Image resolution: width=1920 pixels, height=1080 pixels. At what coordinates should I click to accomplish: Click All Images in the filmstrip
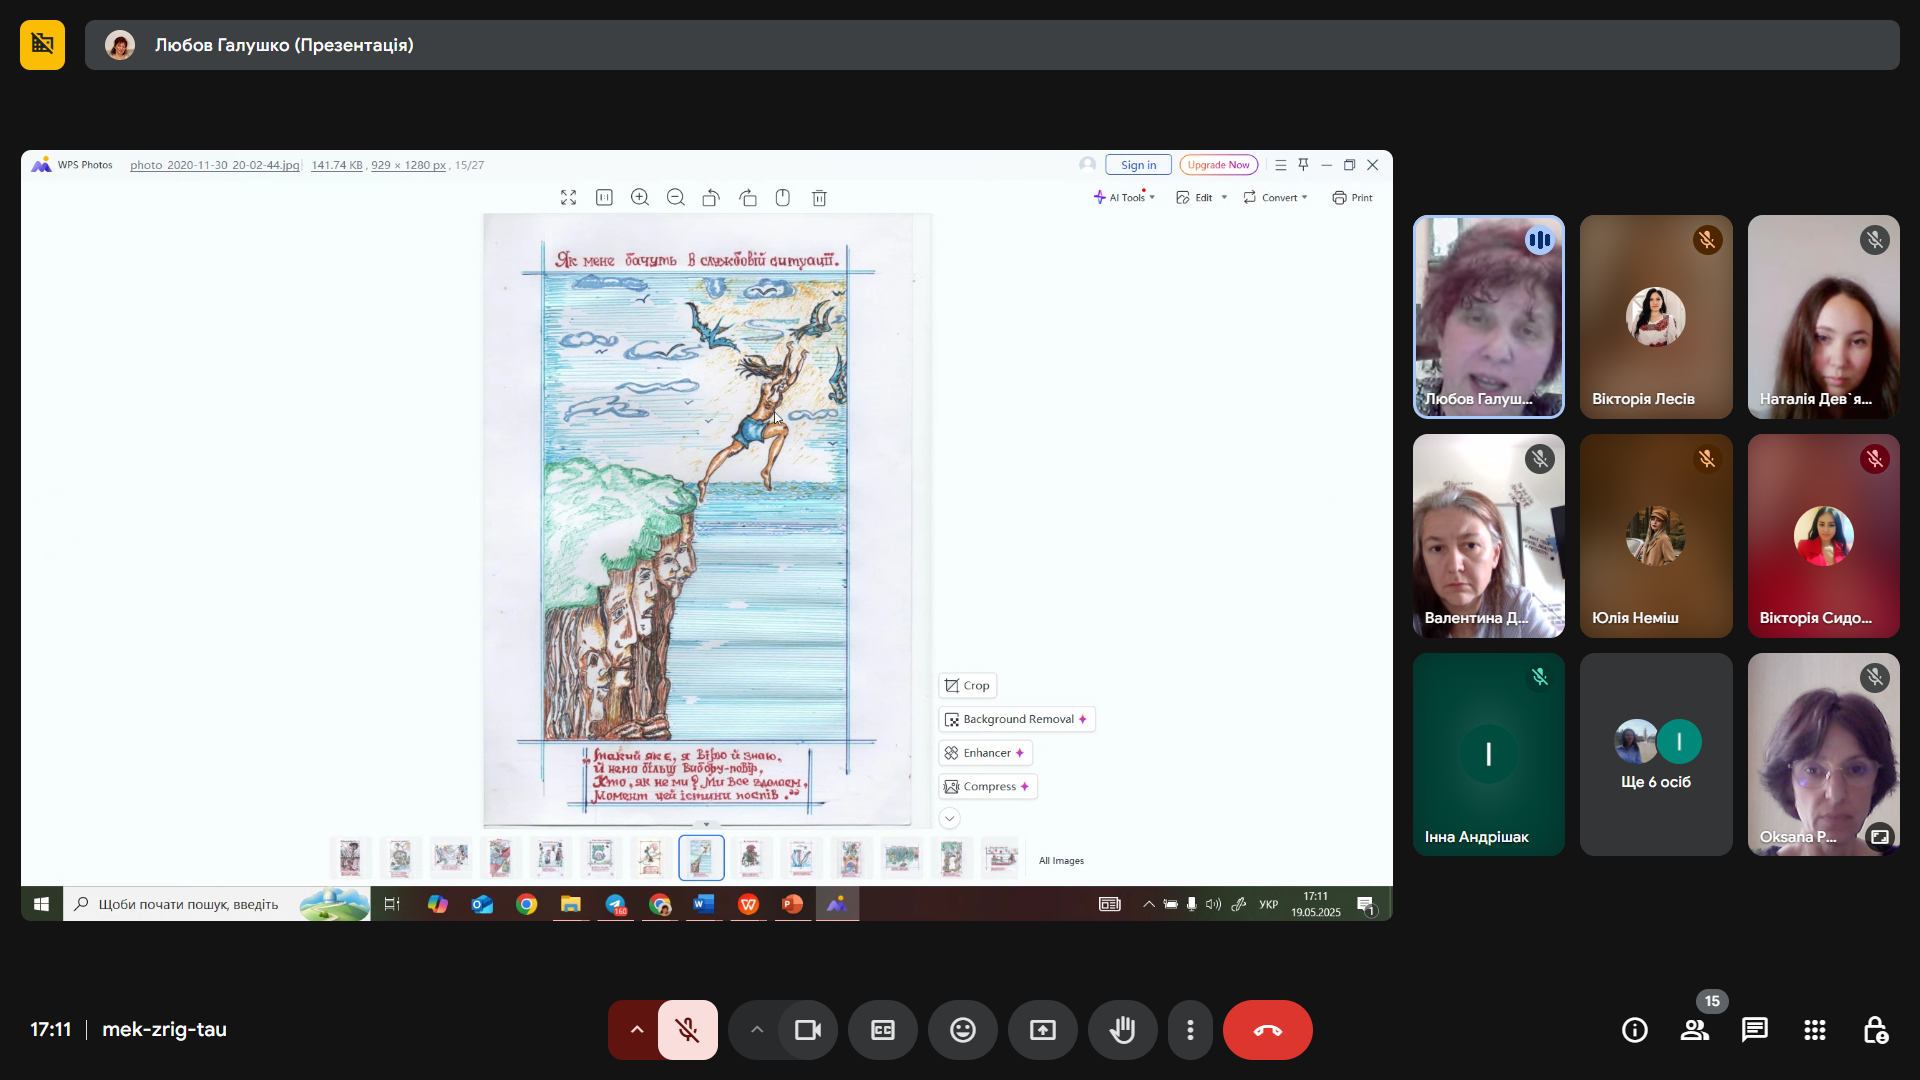[1061, 860]
